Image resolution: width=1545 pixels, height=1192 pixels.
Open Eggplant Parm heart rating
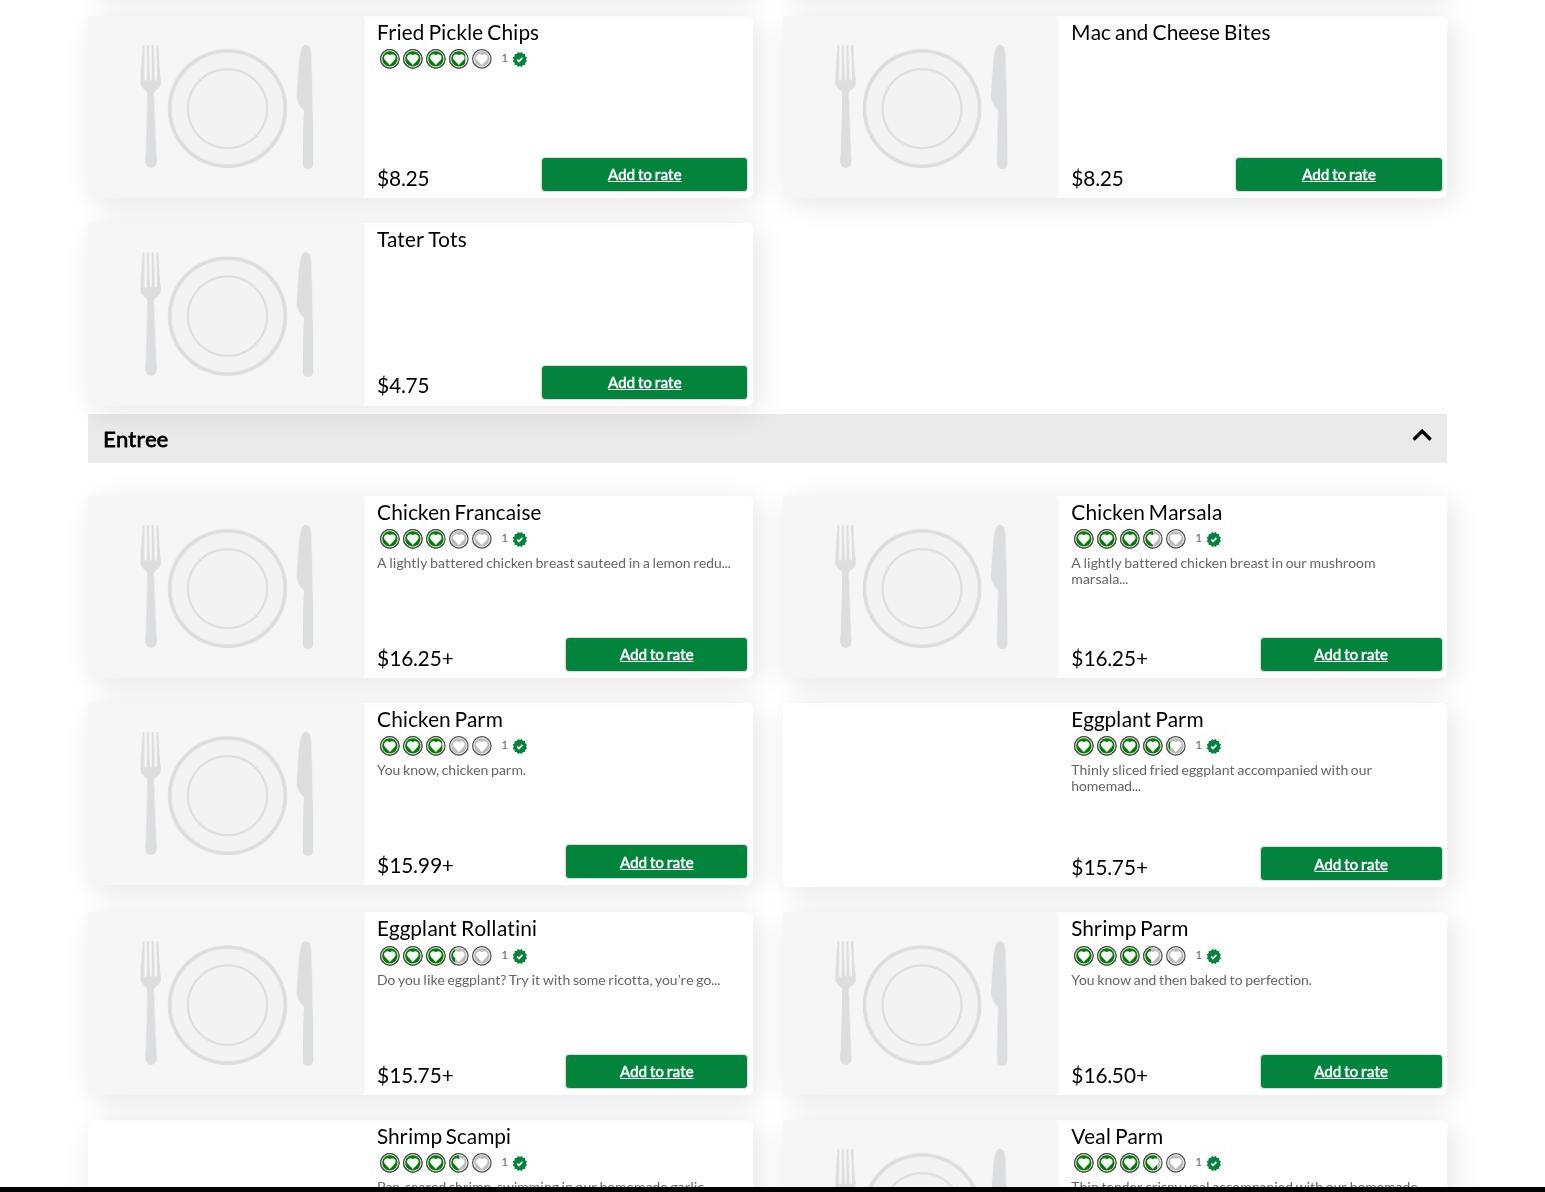pos(1129,746)
